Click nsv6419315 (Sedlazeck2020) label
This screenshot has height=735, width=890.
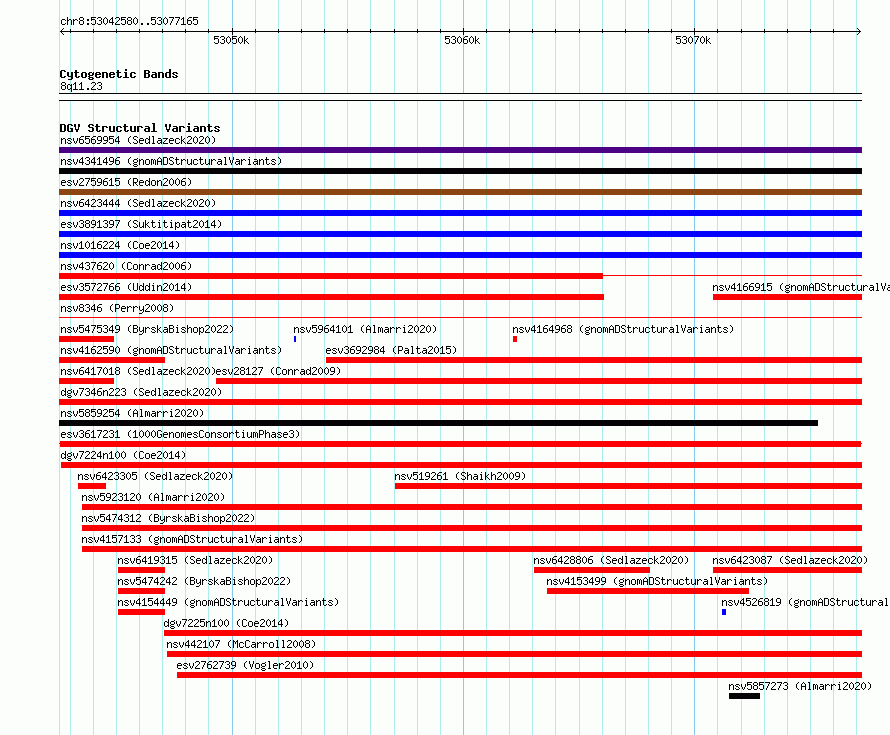[195, 560]
